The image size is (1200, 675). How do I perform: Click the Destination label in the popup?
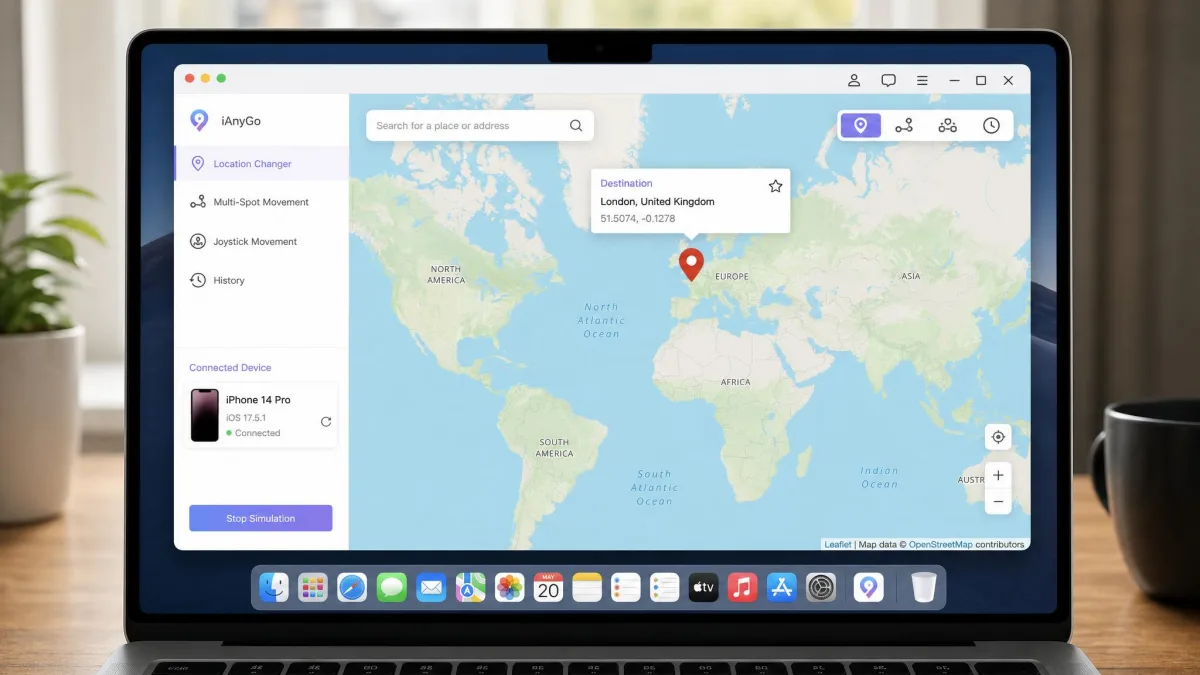tap(626, 183)
